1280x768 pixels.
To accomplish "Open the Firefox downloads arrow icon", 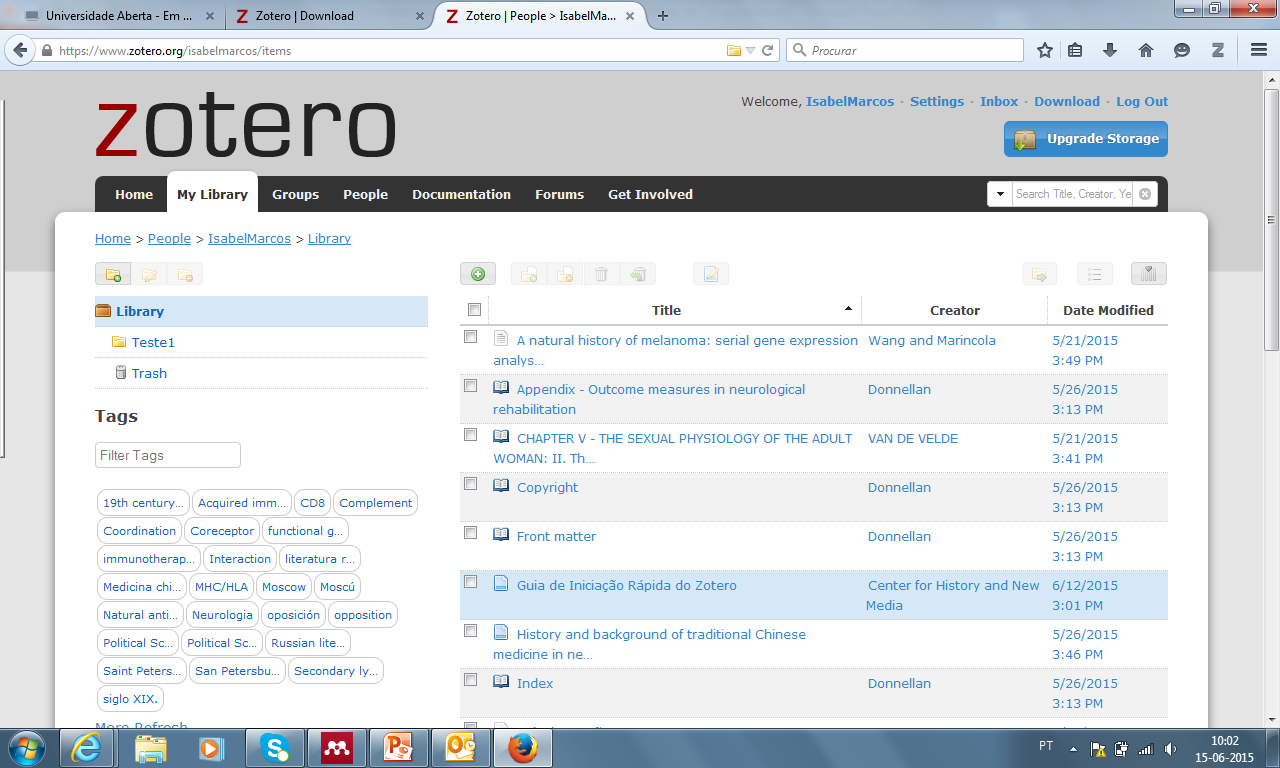I will click(1110, 50).
